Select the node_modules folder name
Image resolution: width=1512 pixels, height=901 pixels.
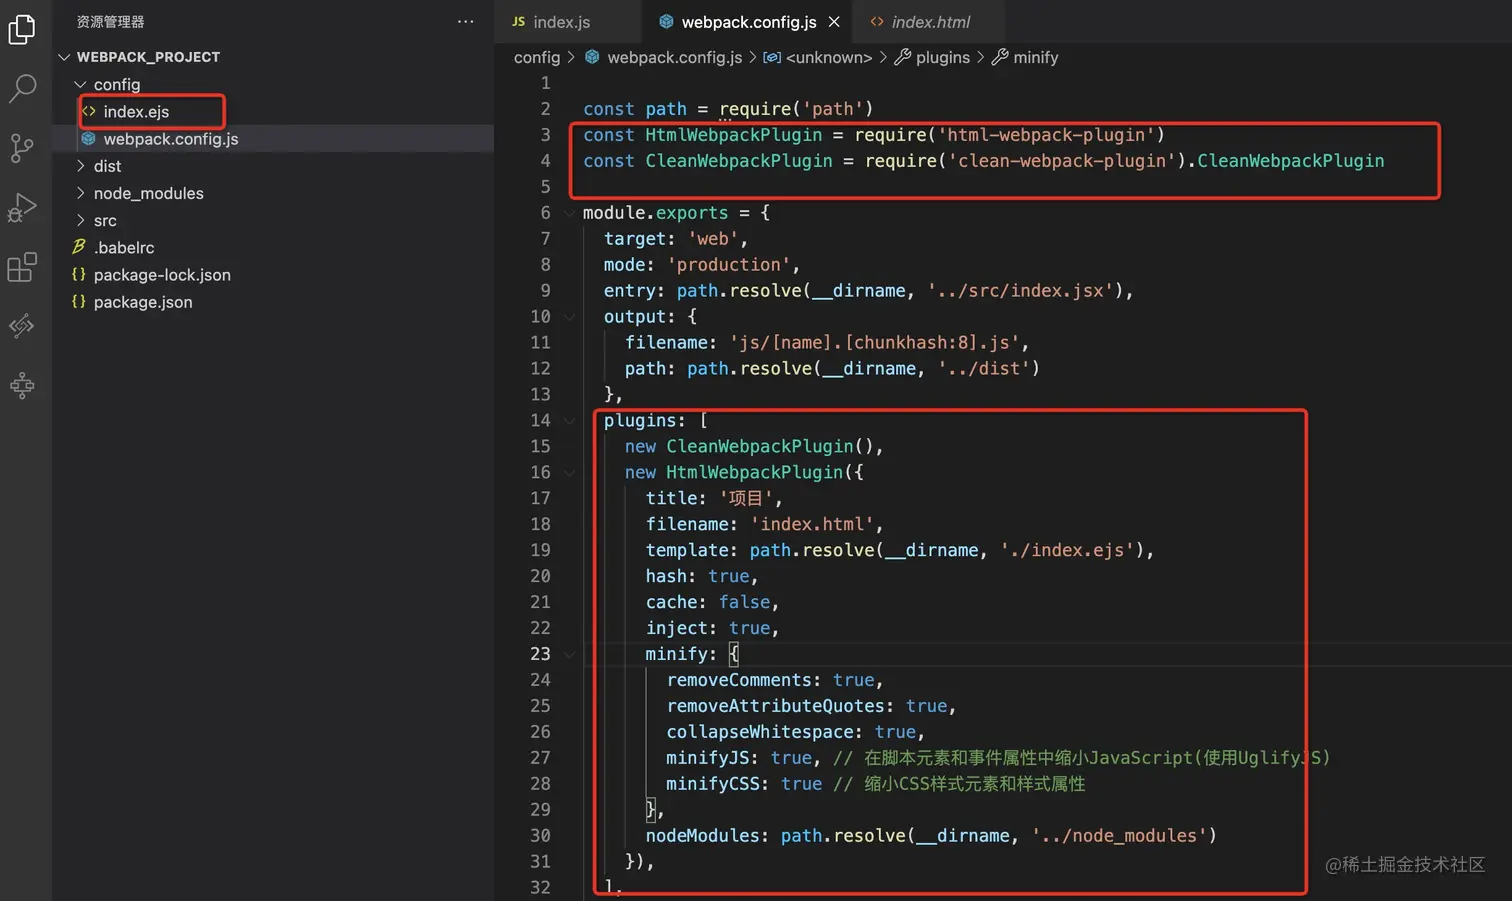(x=149, y=193)
